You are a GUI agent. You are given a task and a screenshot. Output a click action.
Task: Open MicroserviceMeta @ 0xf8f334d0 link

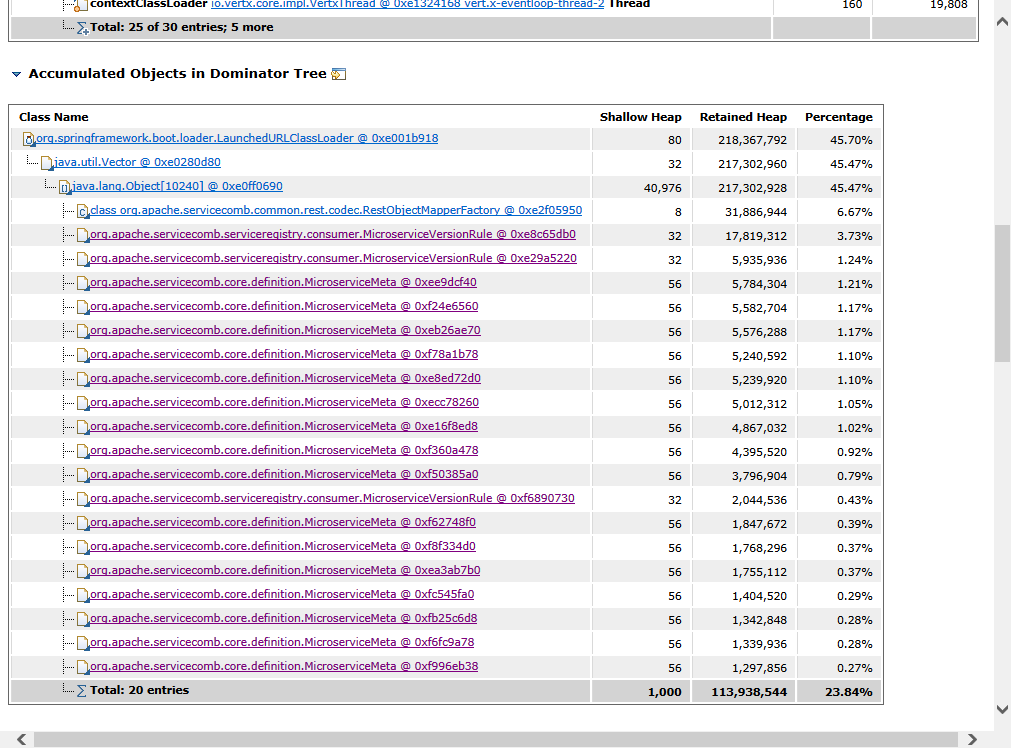click(283, 546)
